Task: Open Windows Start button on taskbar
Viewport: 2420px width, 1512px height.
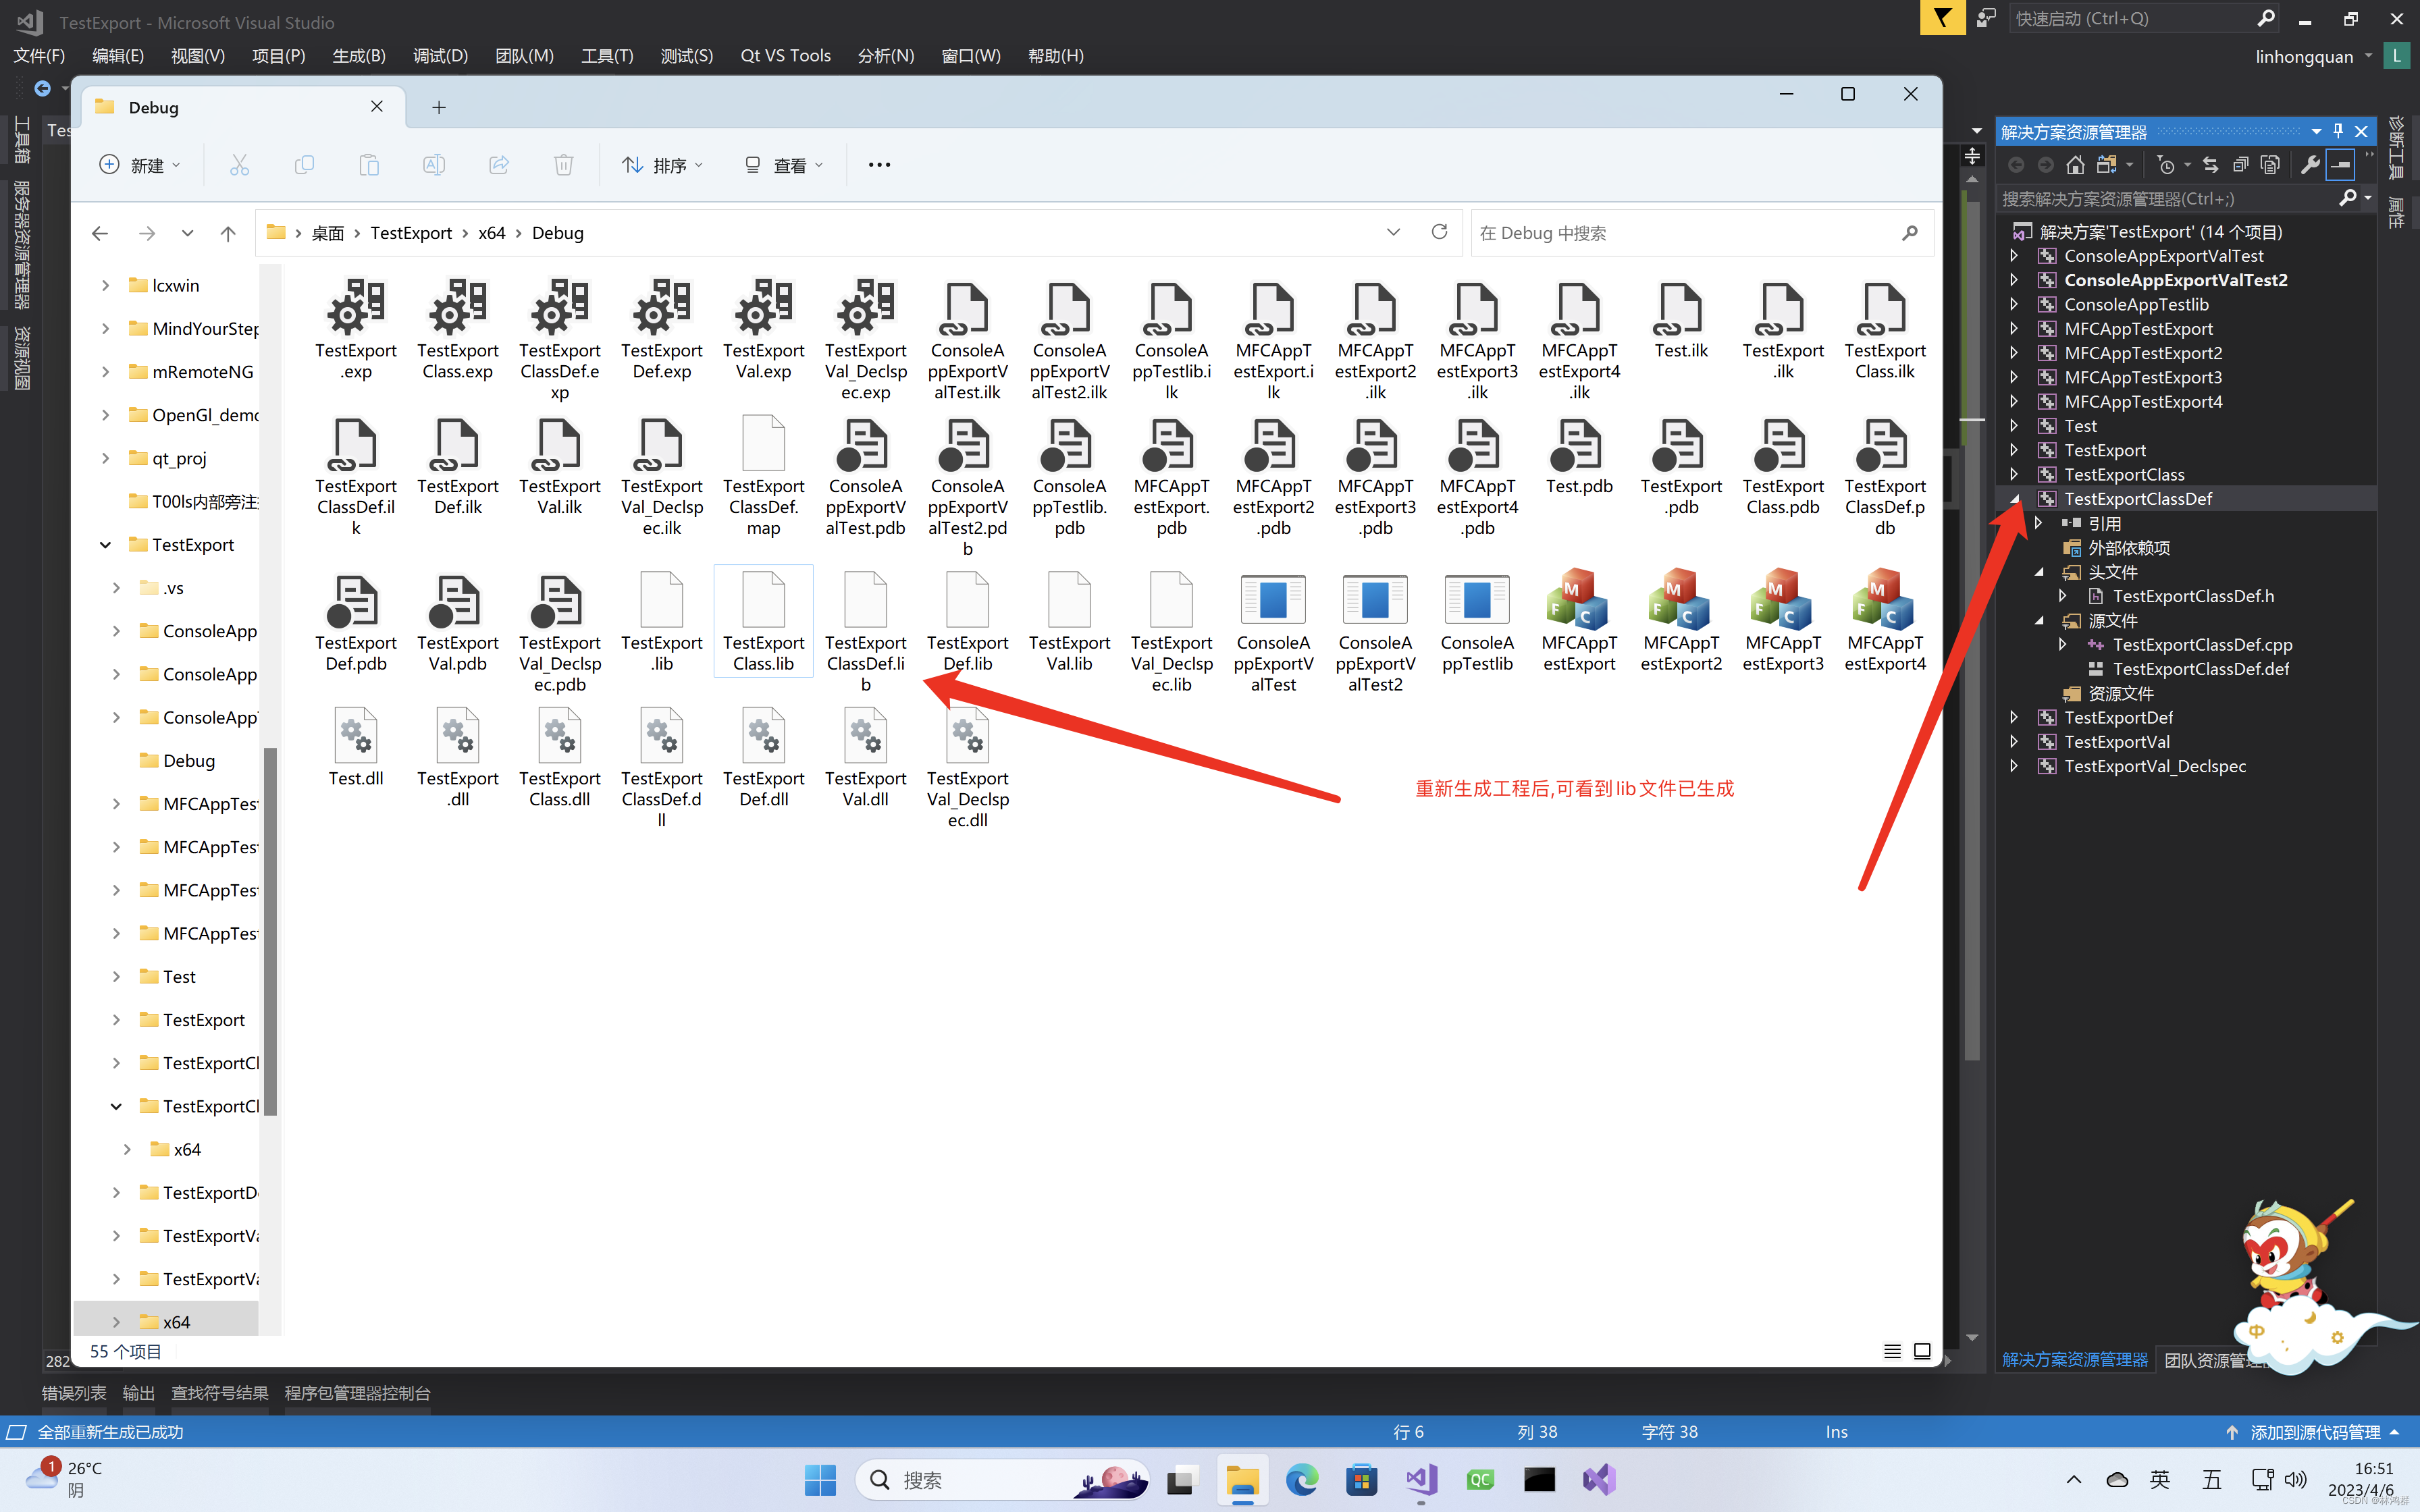Action: click(820, 1480)
